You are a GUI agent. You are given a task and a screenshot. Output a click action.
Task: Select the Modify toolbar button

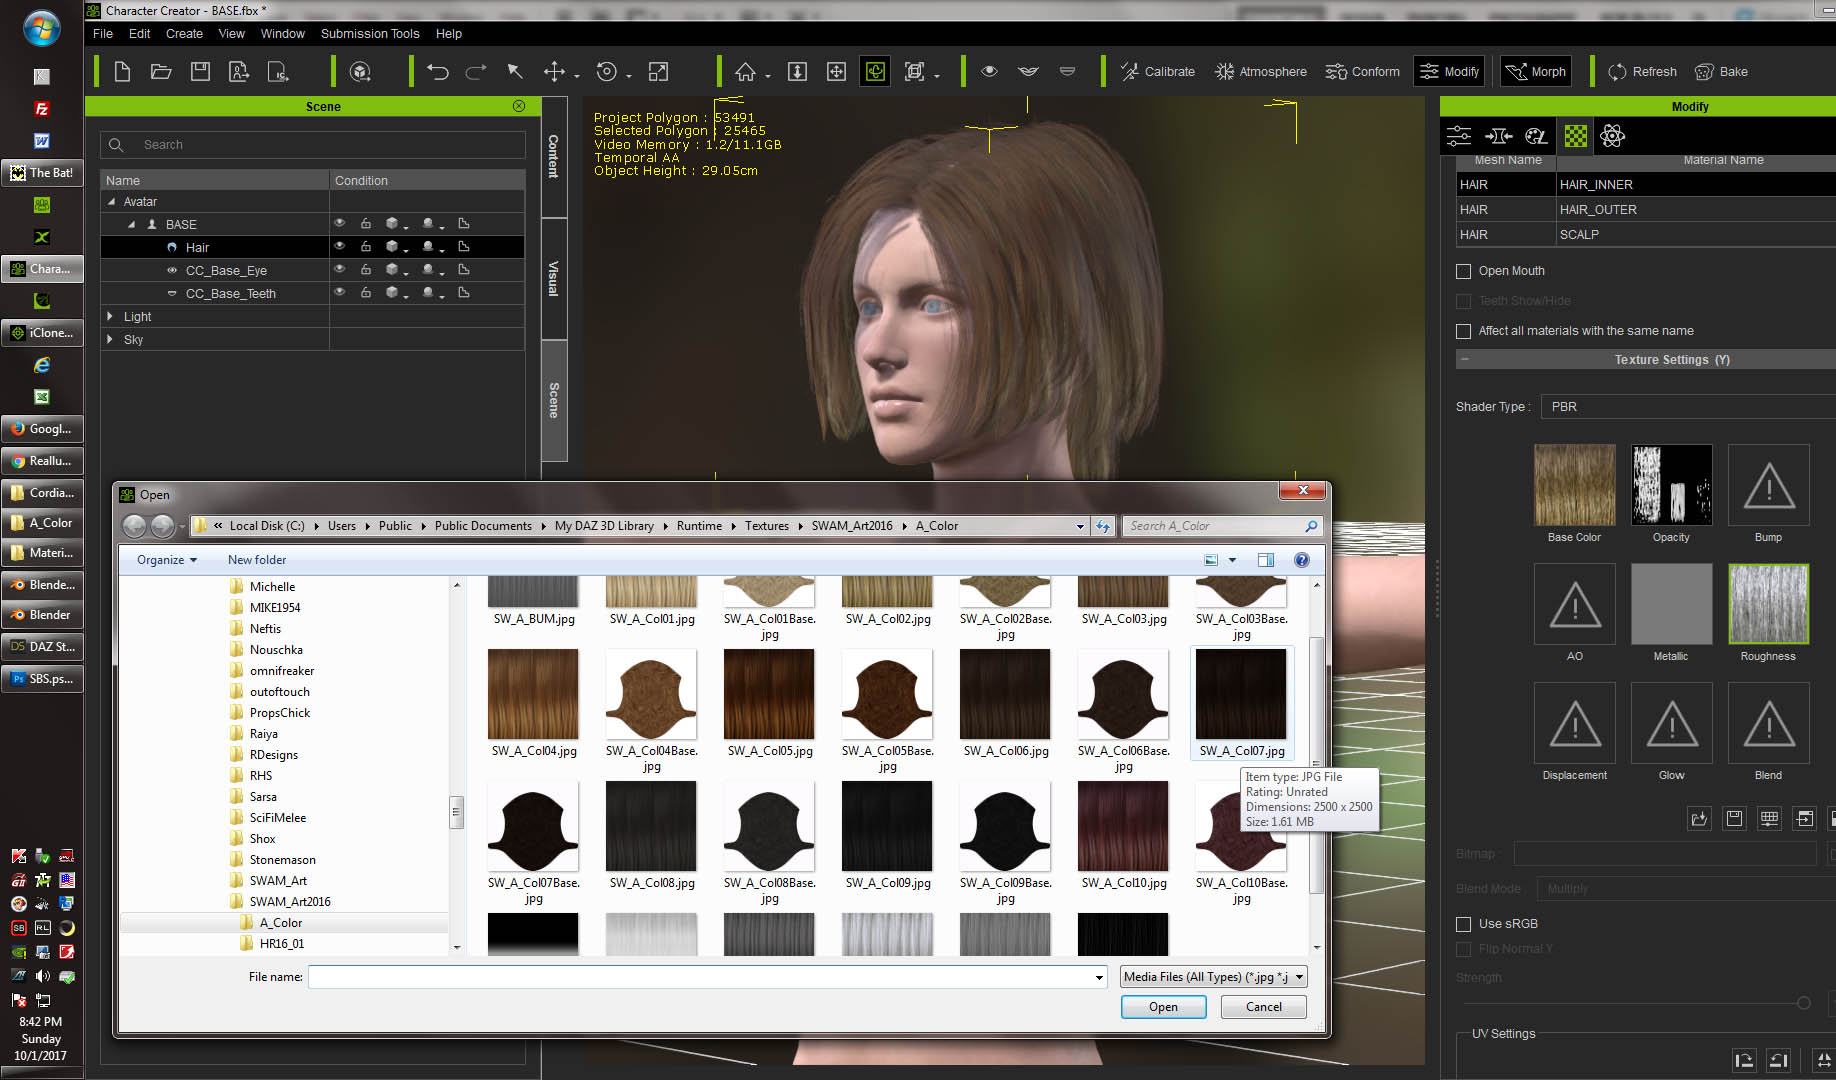pyautogui.click(x=1449, y=72)
